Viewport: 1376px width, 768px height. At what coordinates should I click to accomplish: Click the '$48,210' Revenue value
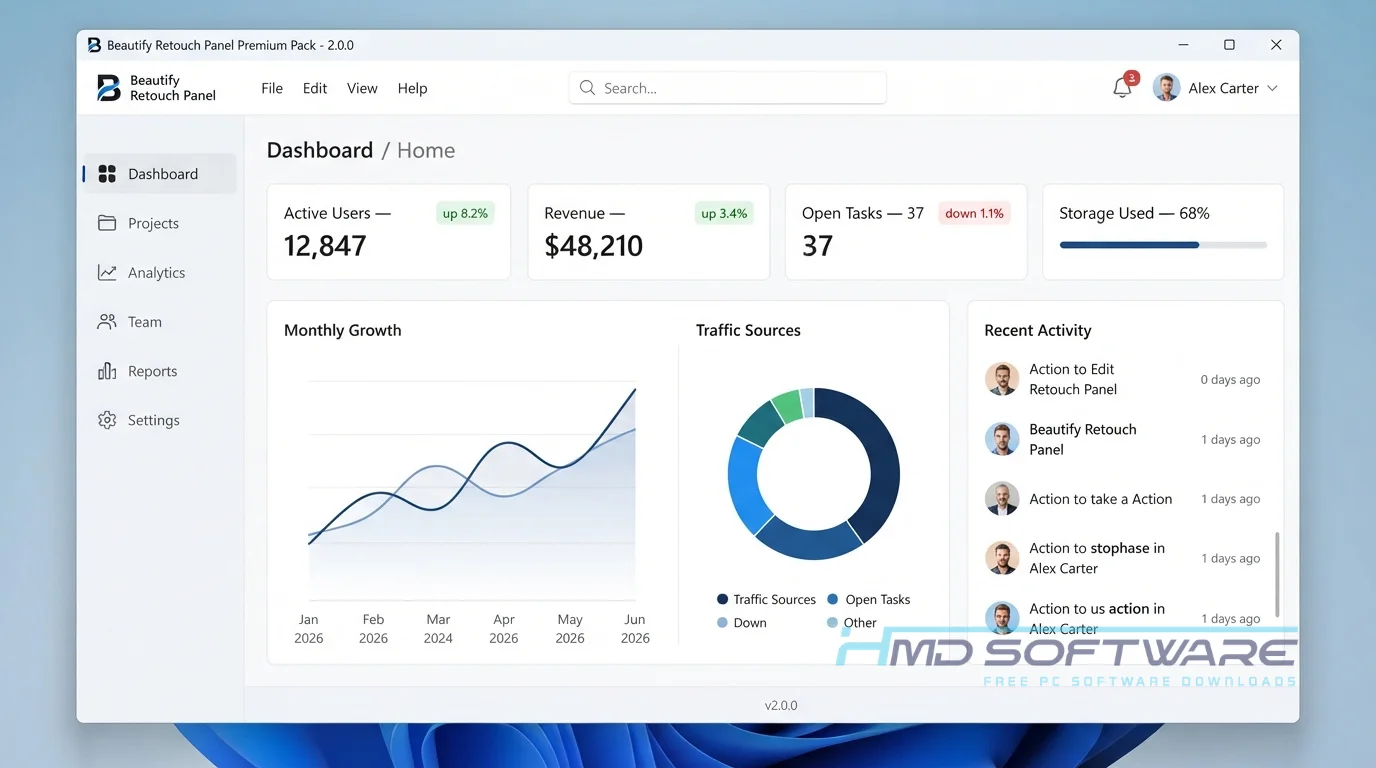coord(594,246)
